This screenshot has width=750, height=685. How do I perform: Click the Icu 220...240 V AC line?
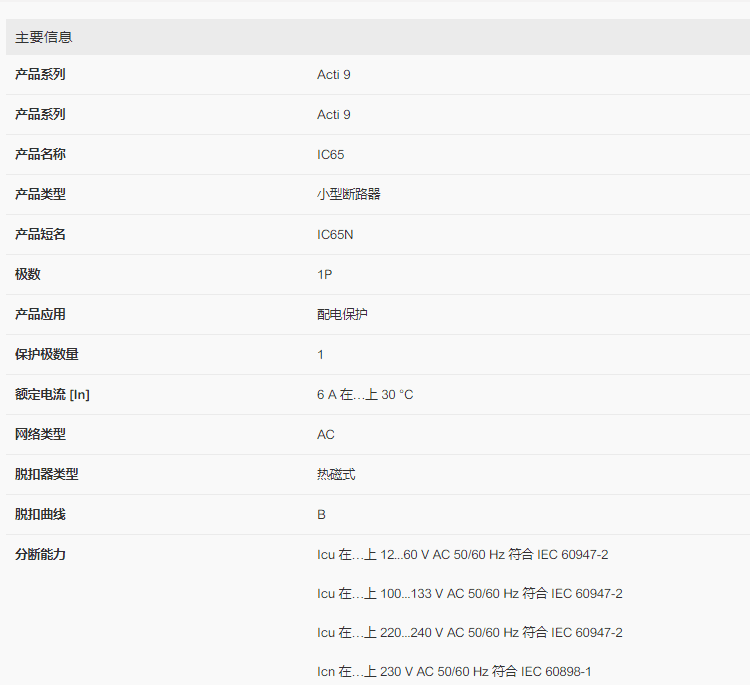pos(470,632)
